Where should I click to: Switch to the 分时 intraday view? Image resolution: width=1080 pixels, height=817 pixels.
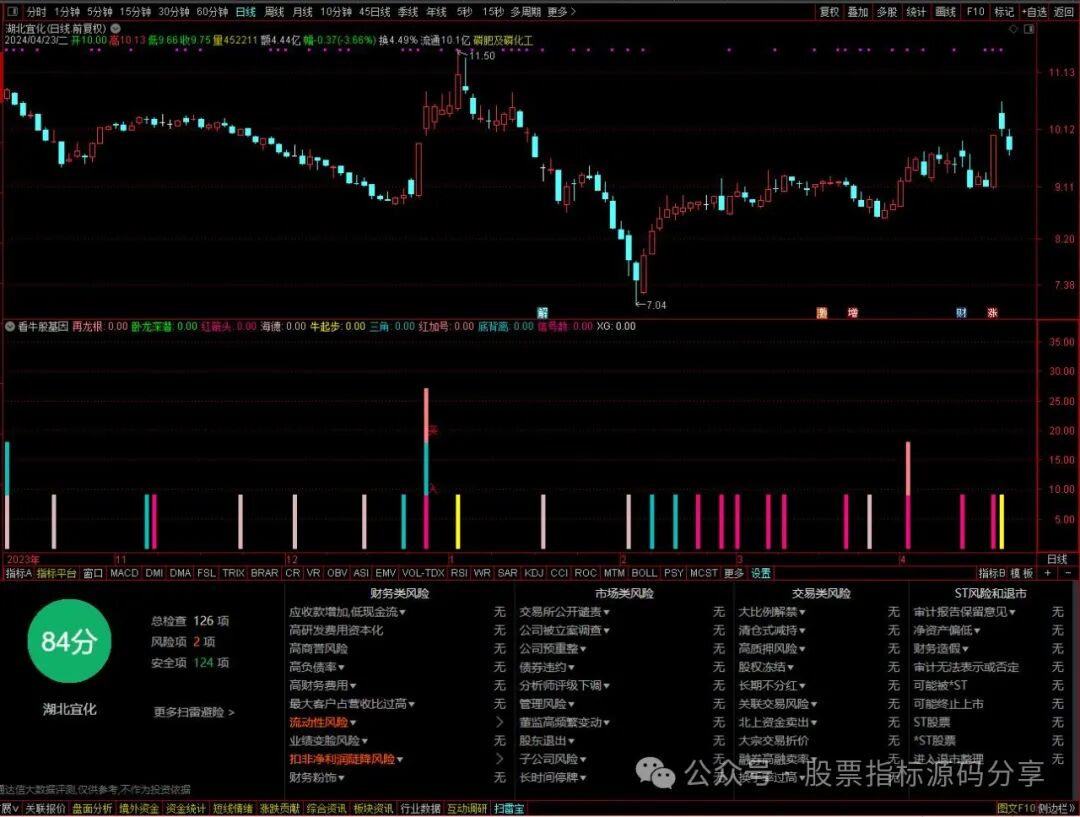pos(37,12)
